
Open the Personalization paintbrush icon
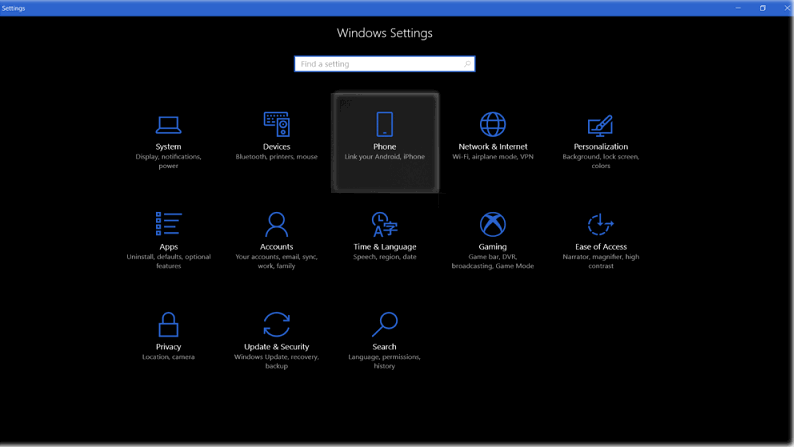(x=601, y=125)
